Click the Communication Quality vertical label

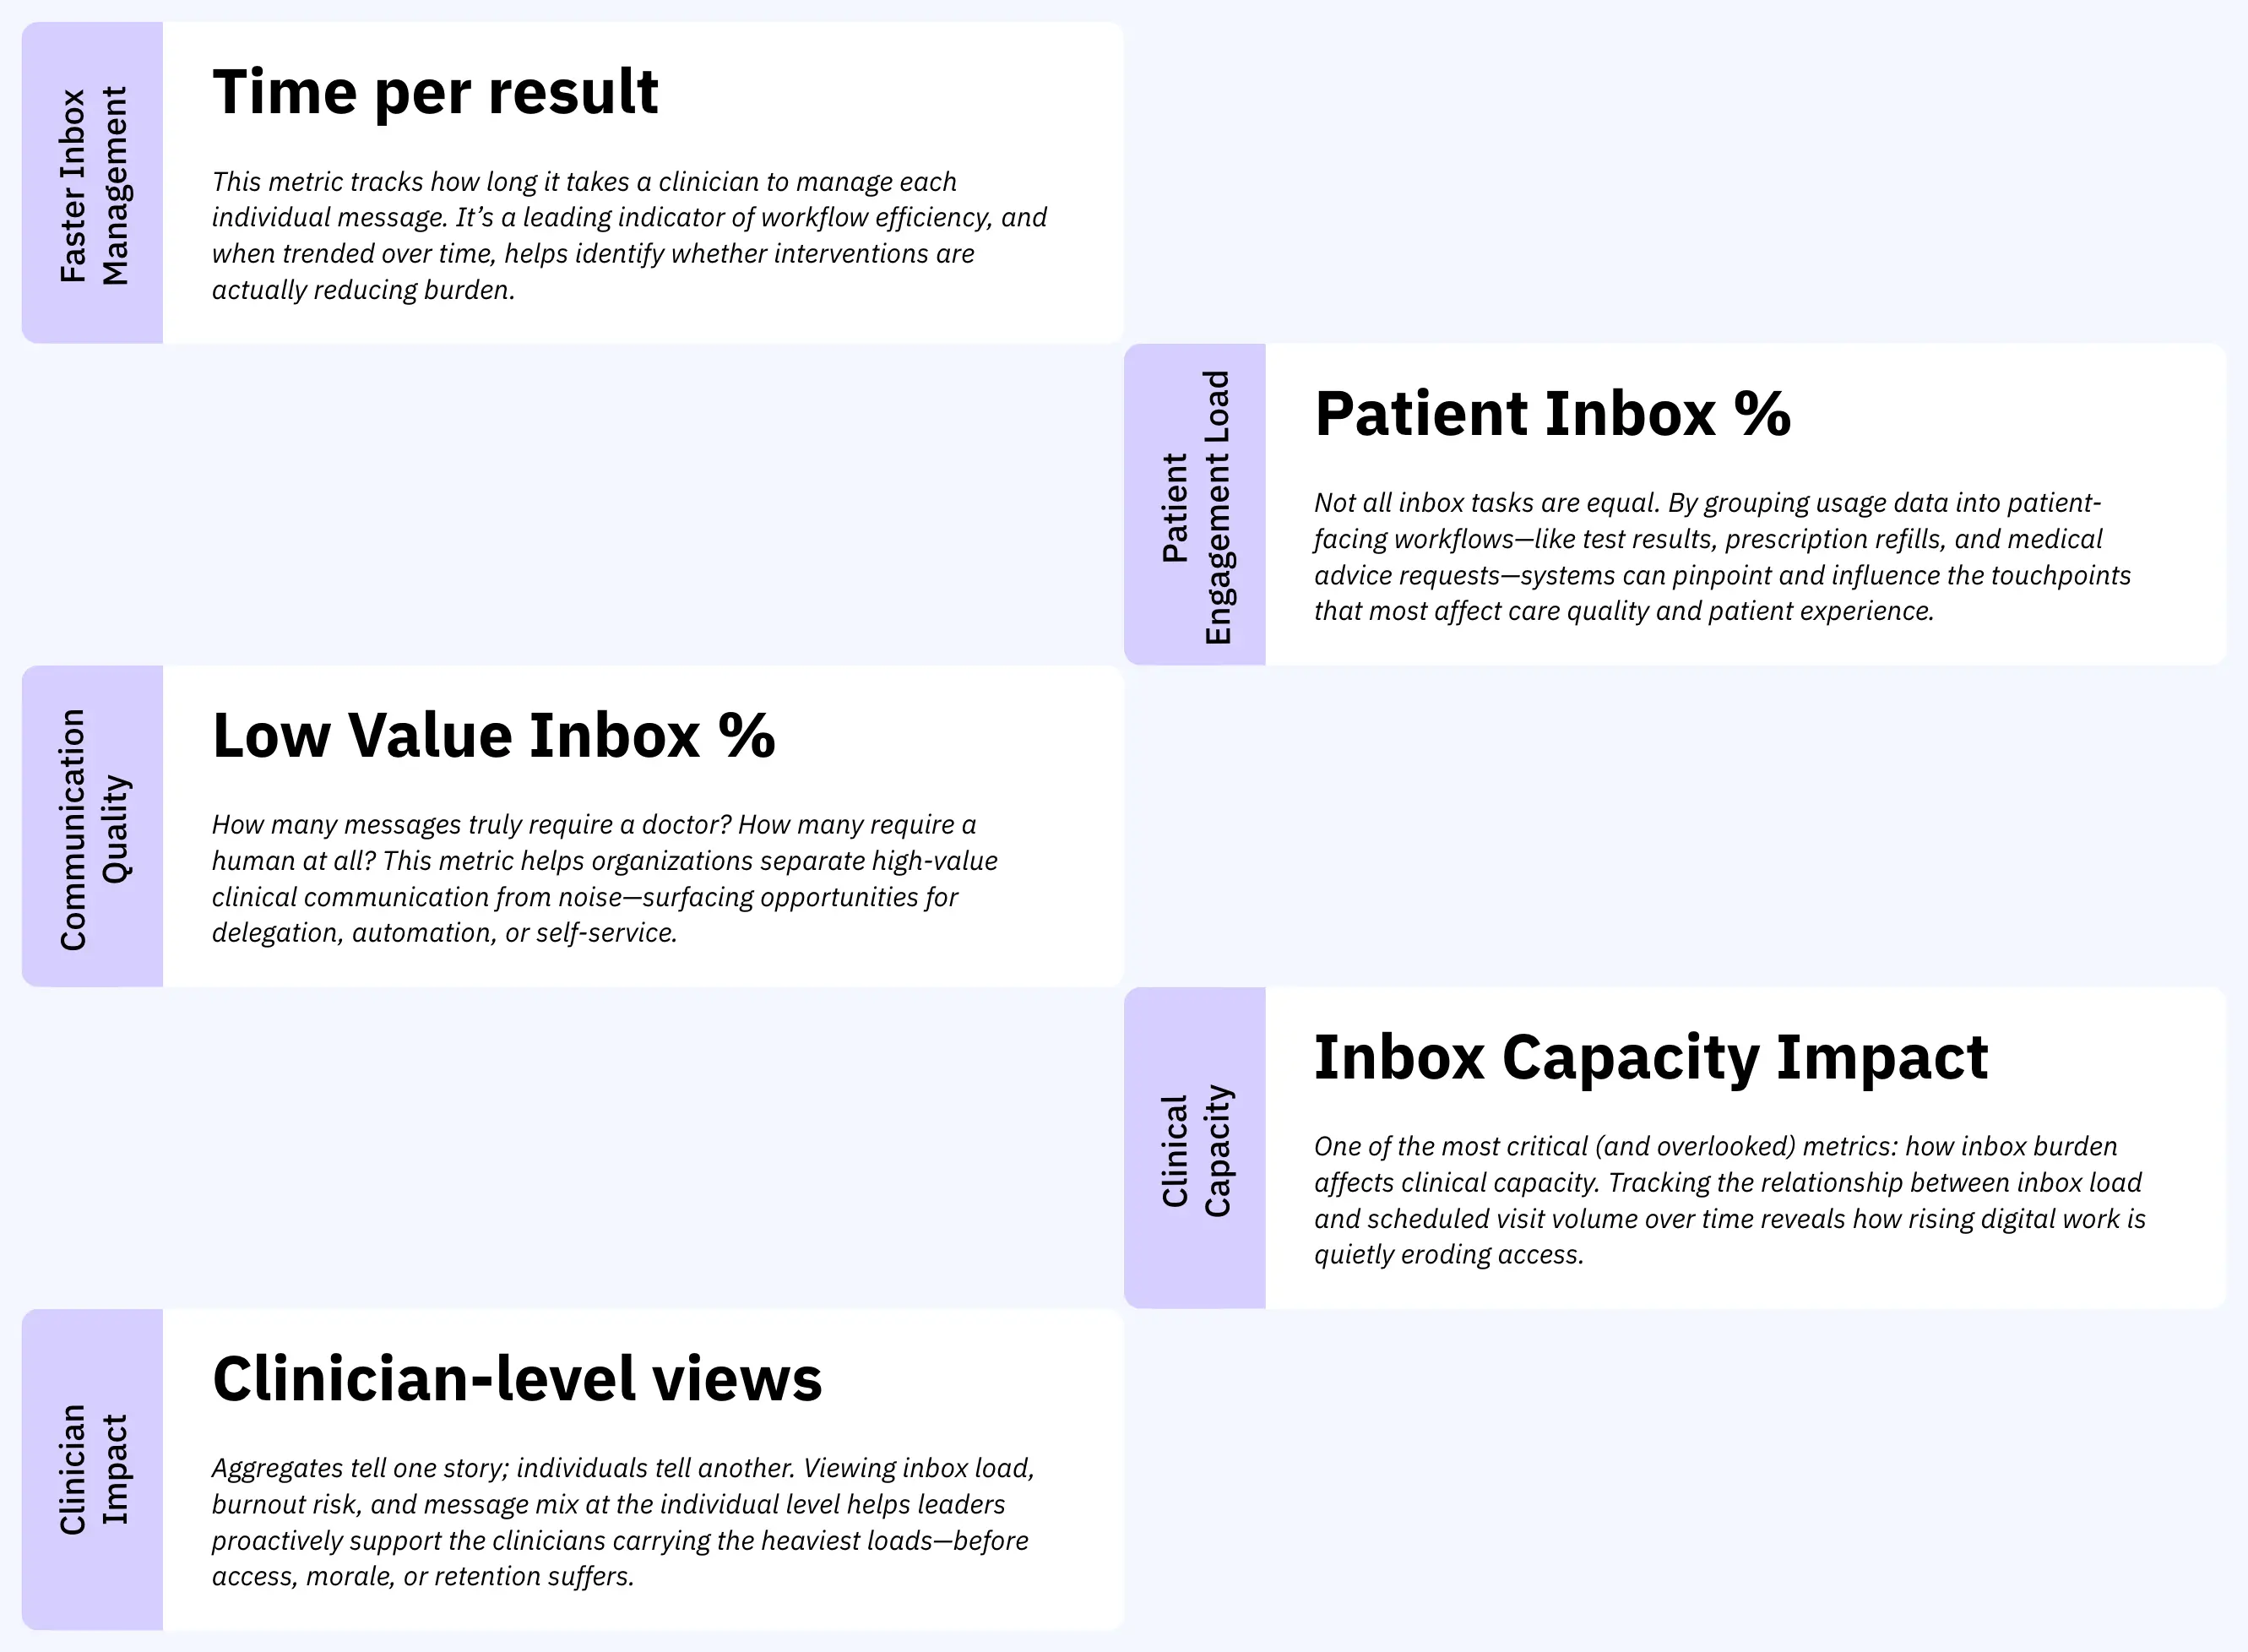tap(93, 828)
